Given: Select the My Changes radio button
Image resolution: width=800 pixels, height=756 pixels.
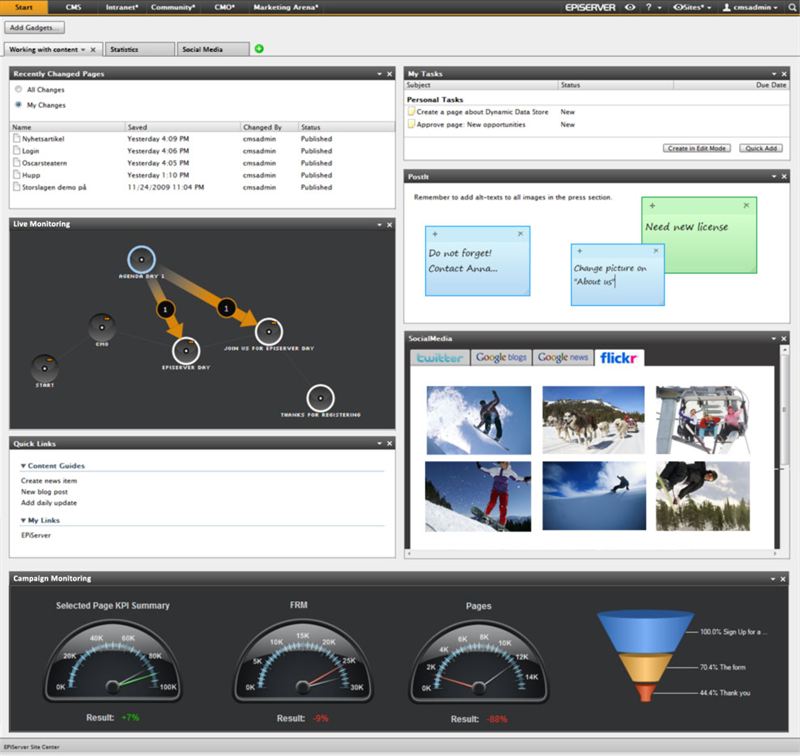Looking at the screenshot, I should [18, 104].
